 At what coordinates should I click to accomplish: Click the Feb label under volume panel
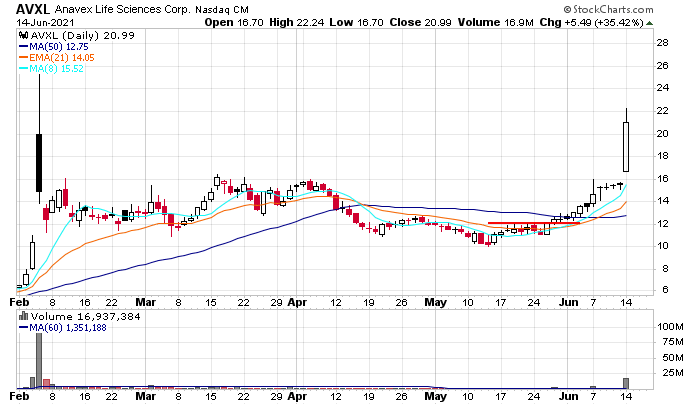[19, 397]
